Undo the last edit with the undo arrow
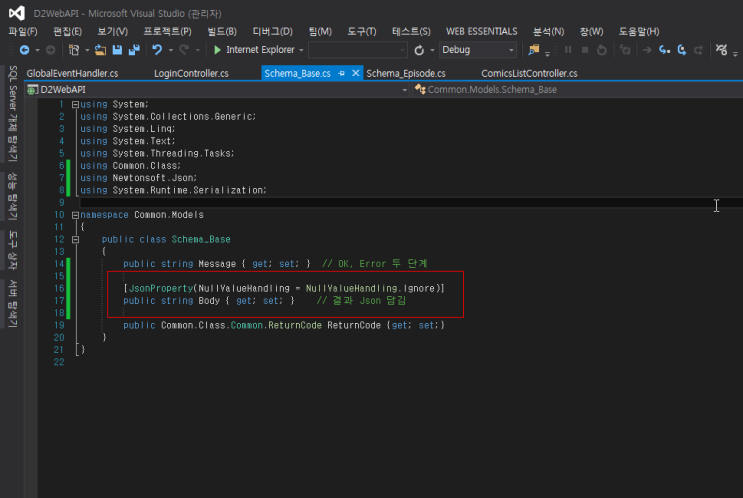Viewport: 743px width, 498px height. [157, 50]
